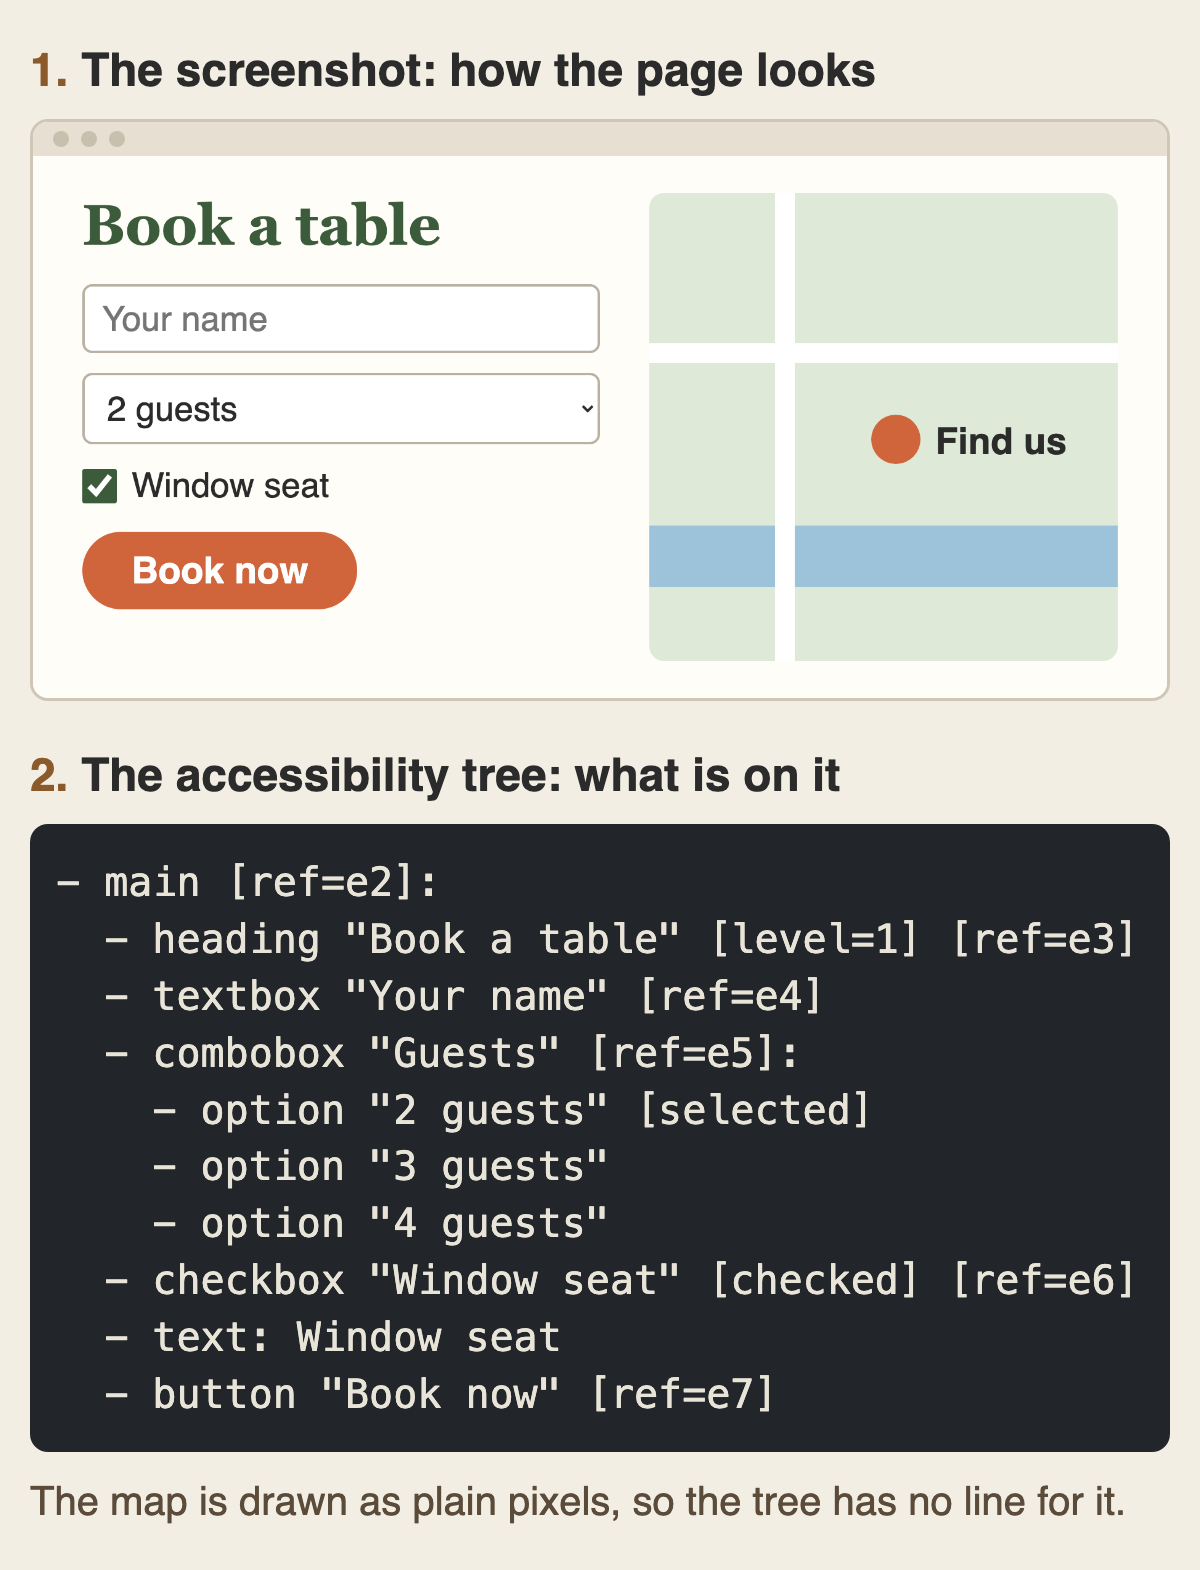Viewport: 1200px width, 1570px height.
Task: Click the "main [ref=e2]:" tree line
Action: (247, 883)
